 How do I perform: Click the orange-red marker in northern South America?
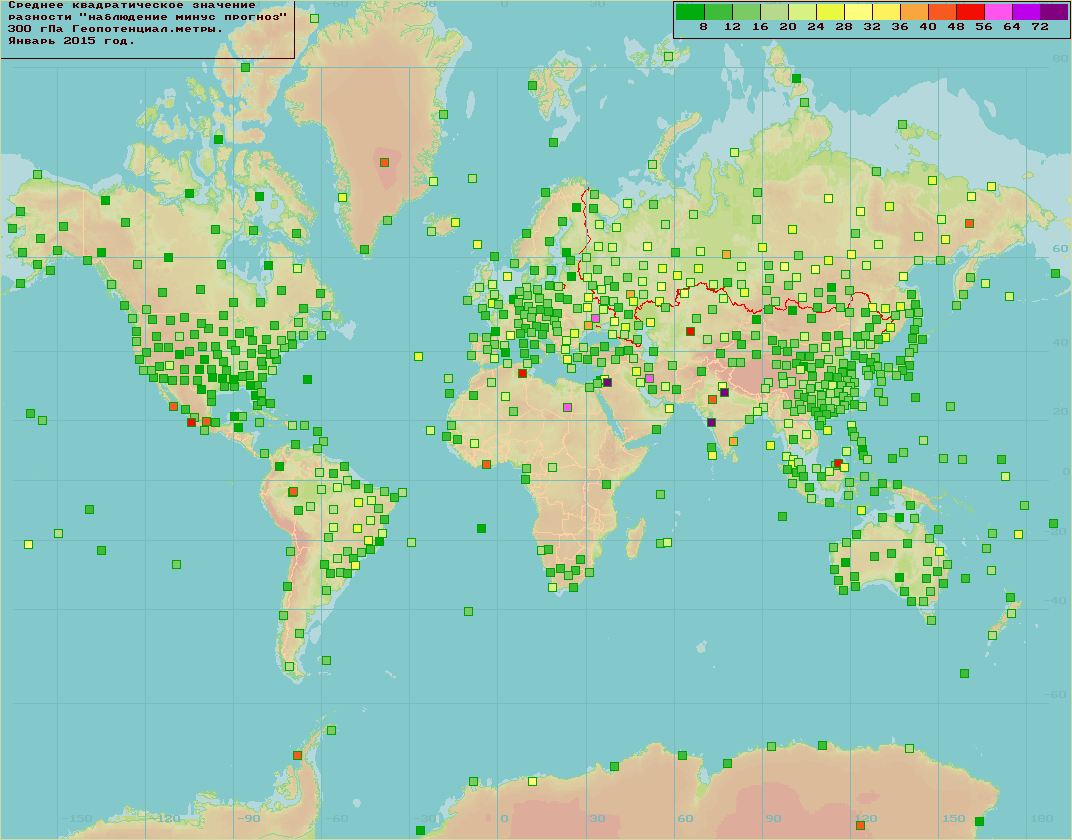click(293, 491)
